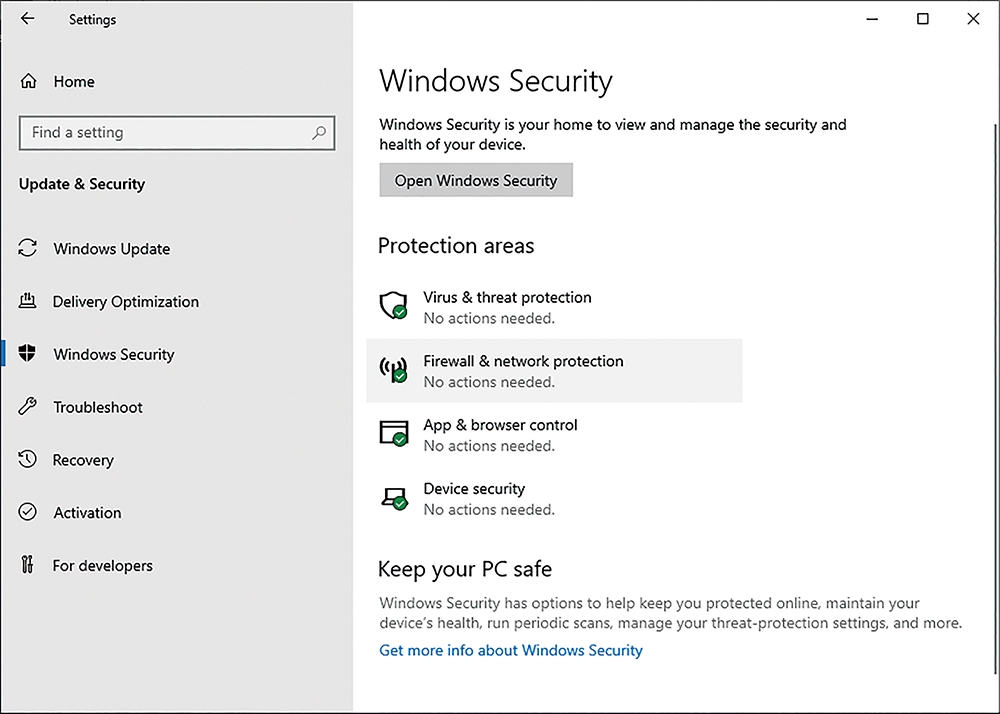Click the Windows Update sync icon
This screenshot has height=714, width=1000.
click(x=27, y=248)
